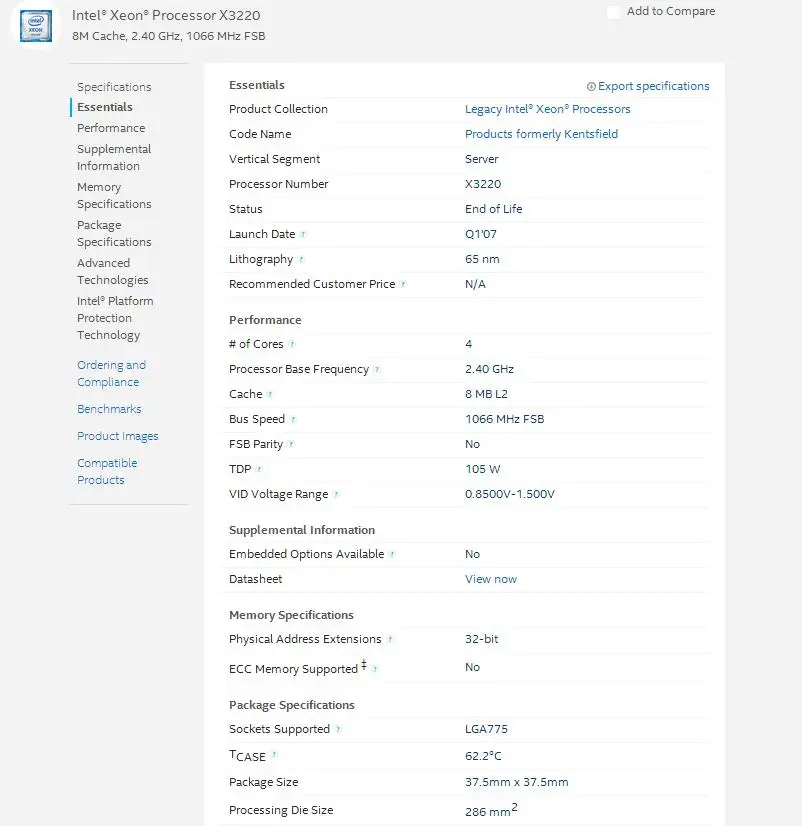
Task: Click the Intel Xeon processor badge thumbnail
Action: tap(36, 24)
